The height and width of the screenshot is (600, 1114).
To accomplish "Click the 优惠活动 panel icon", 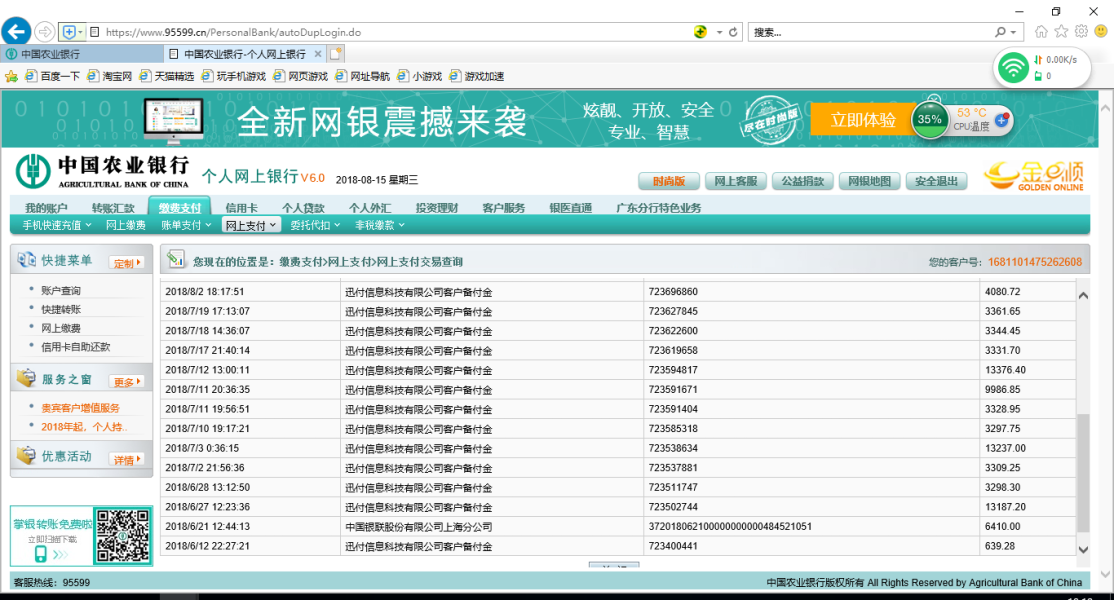I will click(x=26, y=455).
